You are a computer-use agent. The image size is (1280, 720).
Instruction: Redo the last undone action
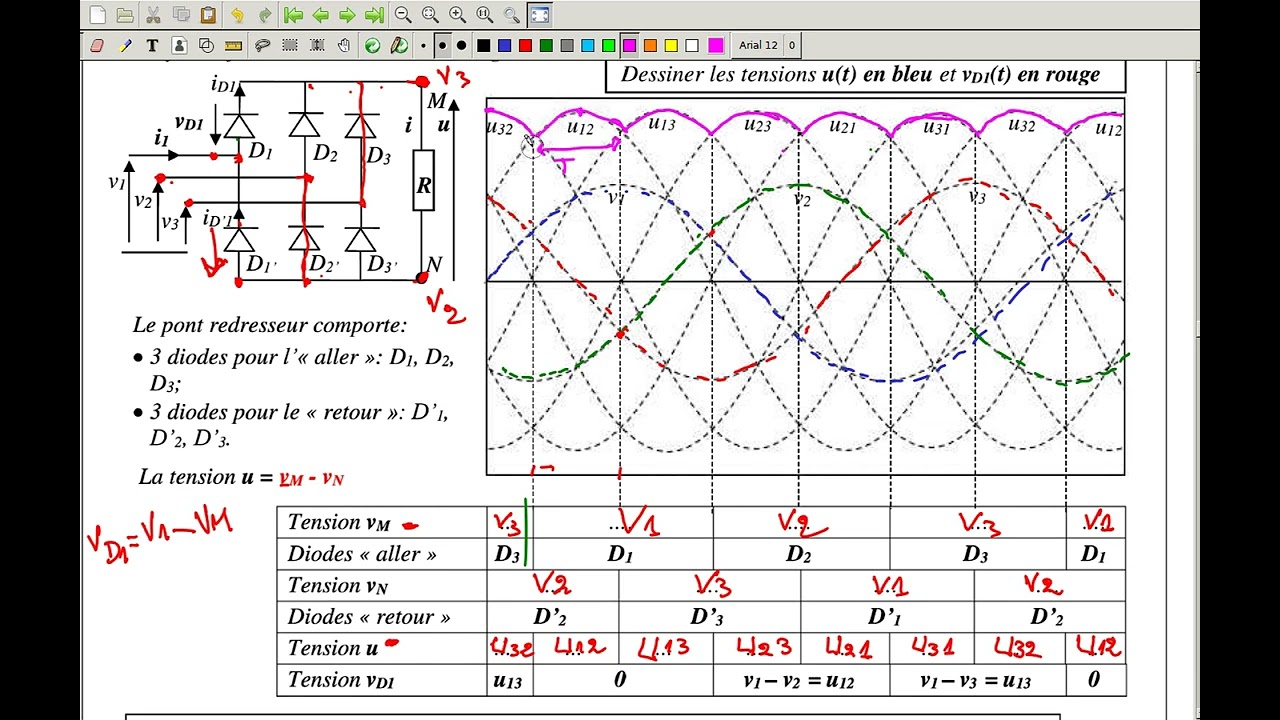[x=265, y=15]
